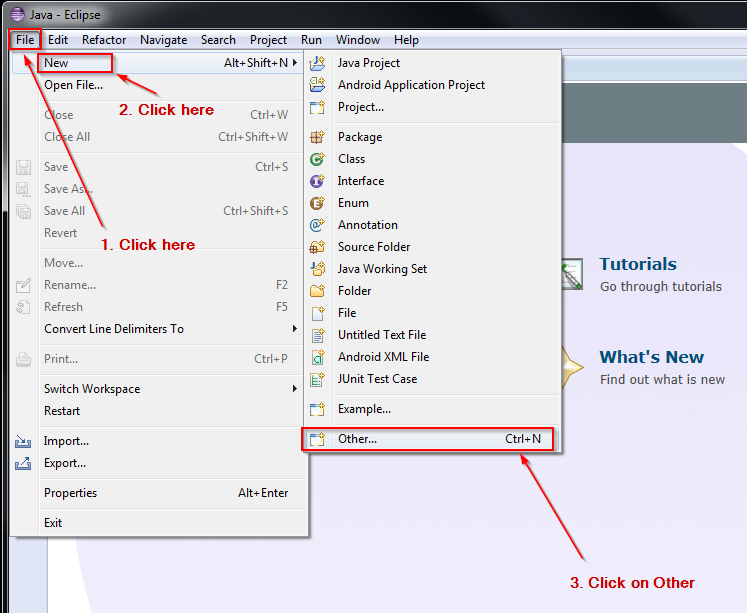Open the Run menu
The image size is (747, 613).
click(311, 40)
